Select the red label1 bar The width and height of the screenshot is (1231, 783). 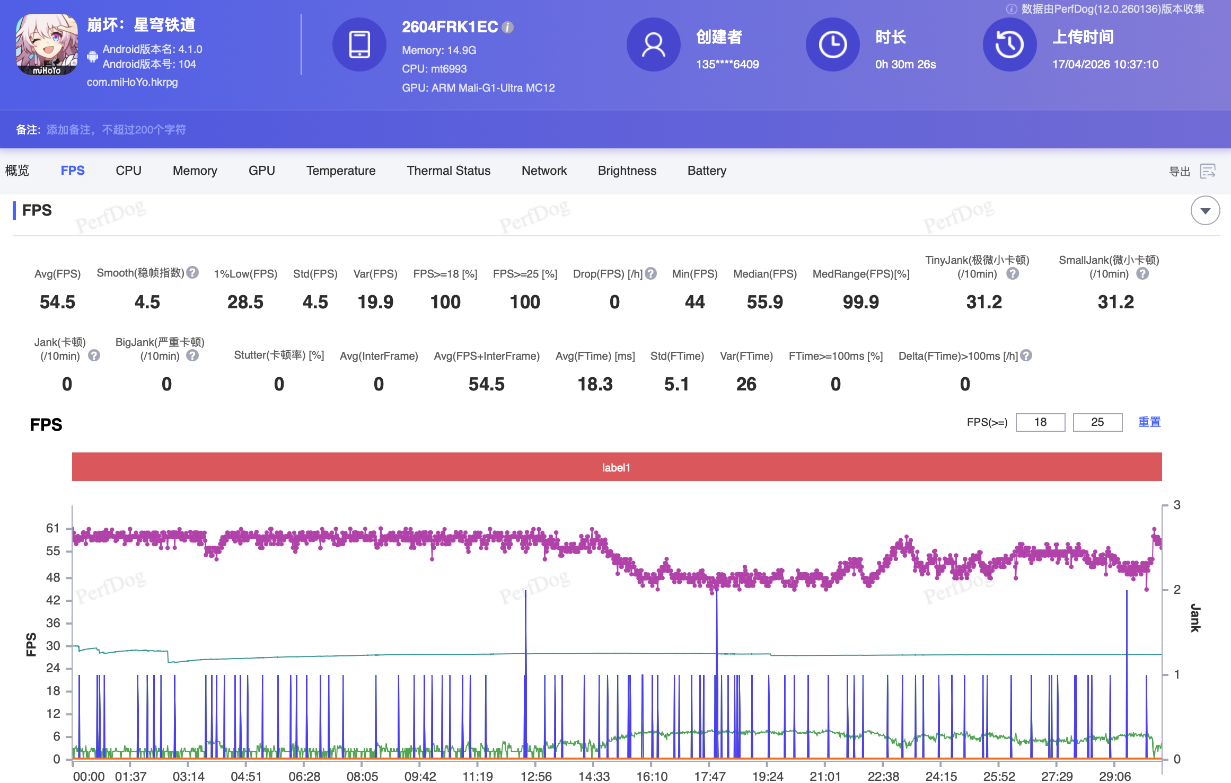point(616,467)
